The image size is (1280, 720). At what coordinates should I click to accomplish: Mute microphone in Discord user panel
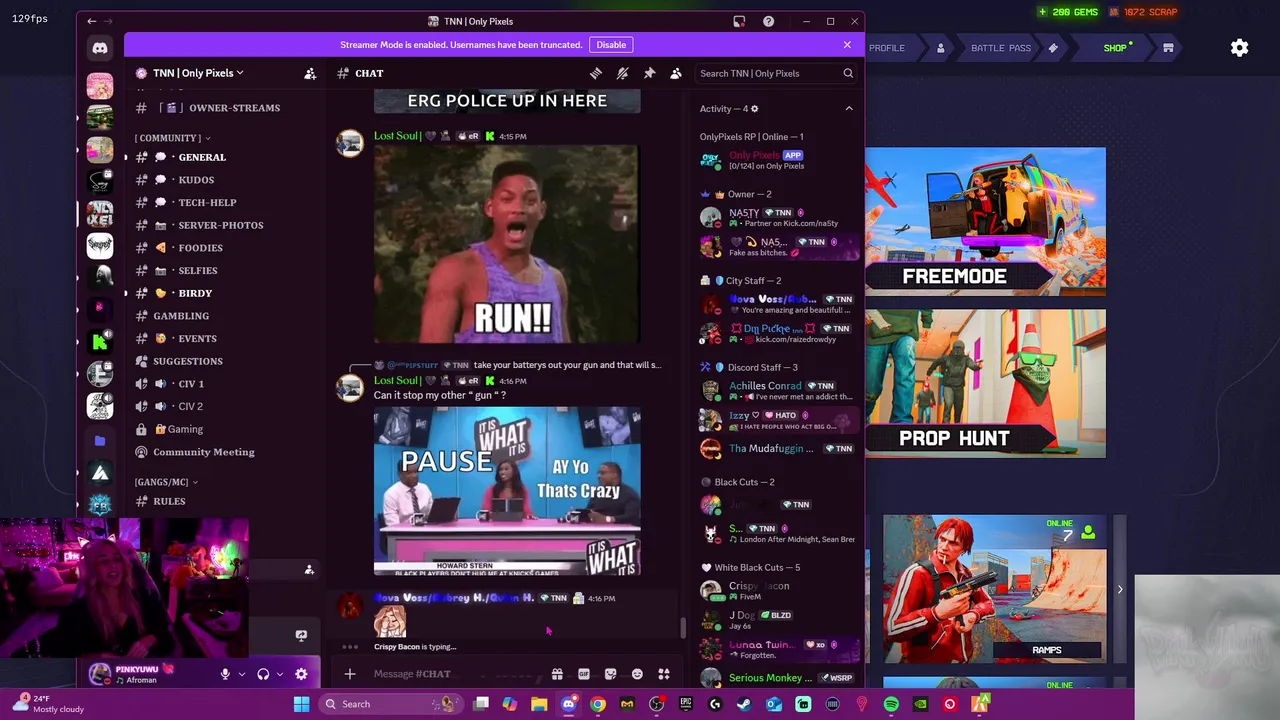(225, 674)
